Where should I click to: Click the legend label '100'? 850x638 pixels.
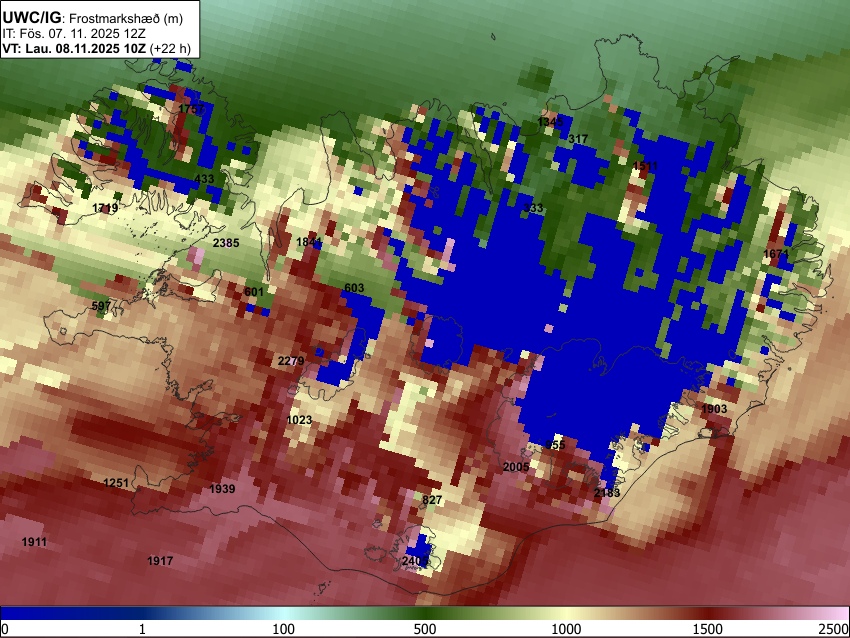(x=284, y=629)
